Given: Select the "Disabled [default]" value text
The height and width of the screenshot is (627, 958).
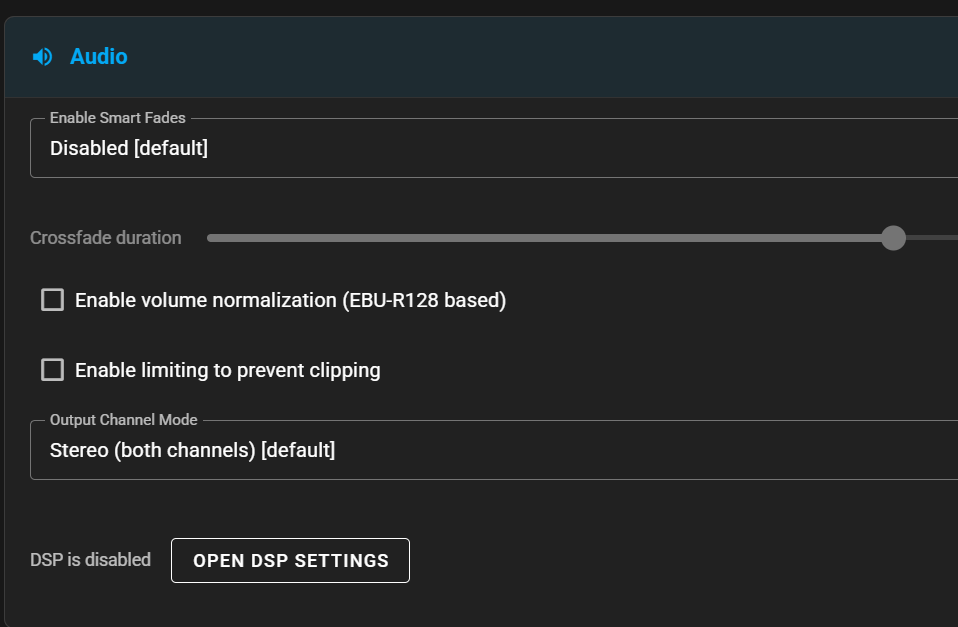Looking at the screenshot, I should (x=129, y=148).
